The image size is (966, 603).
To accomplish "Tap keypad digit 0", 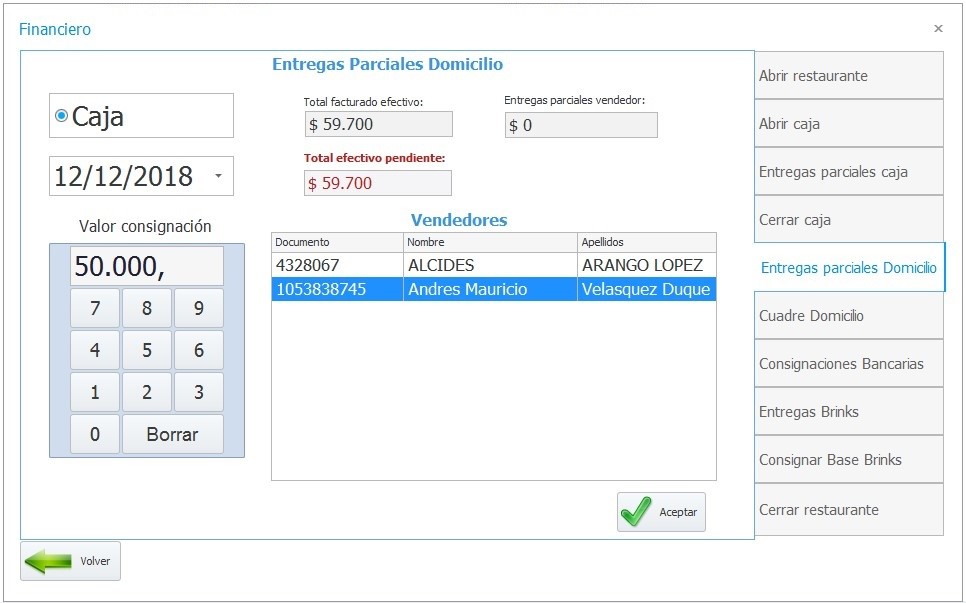I will pyautogui.click(x=95, y=434).
